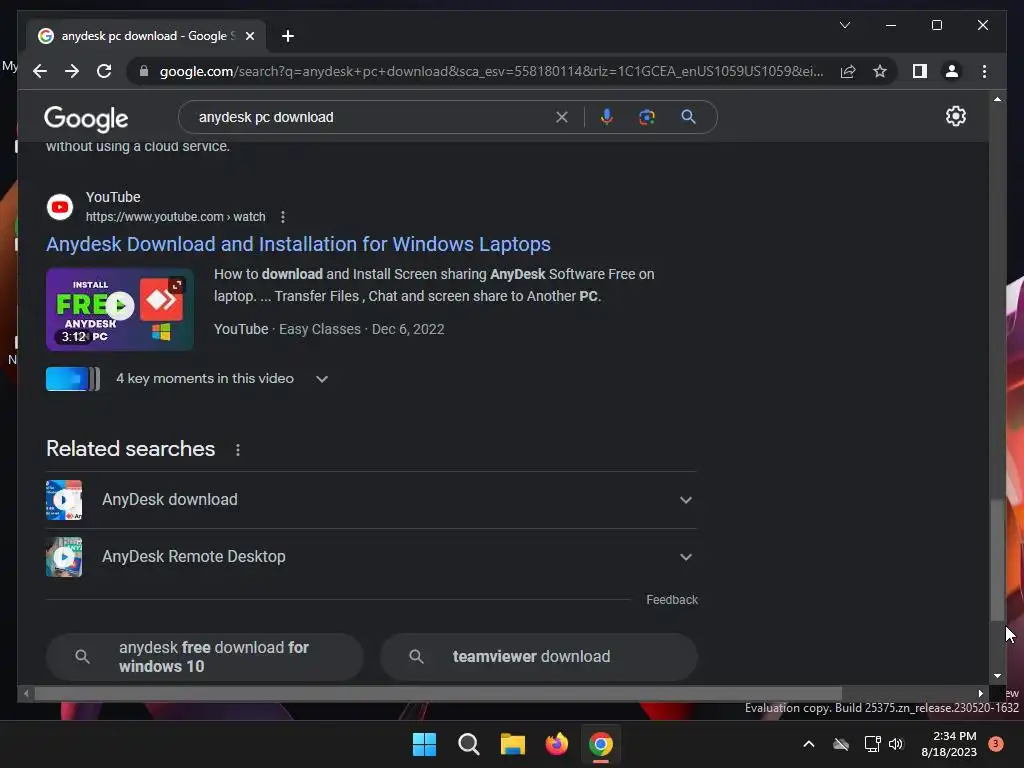Open more options for Related searches
Screen dimensions: 1024x768
click(238, 450)
